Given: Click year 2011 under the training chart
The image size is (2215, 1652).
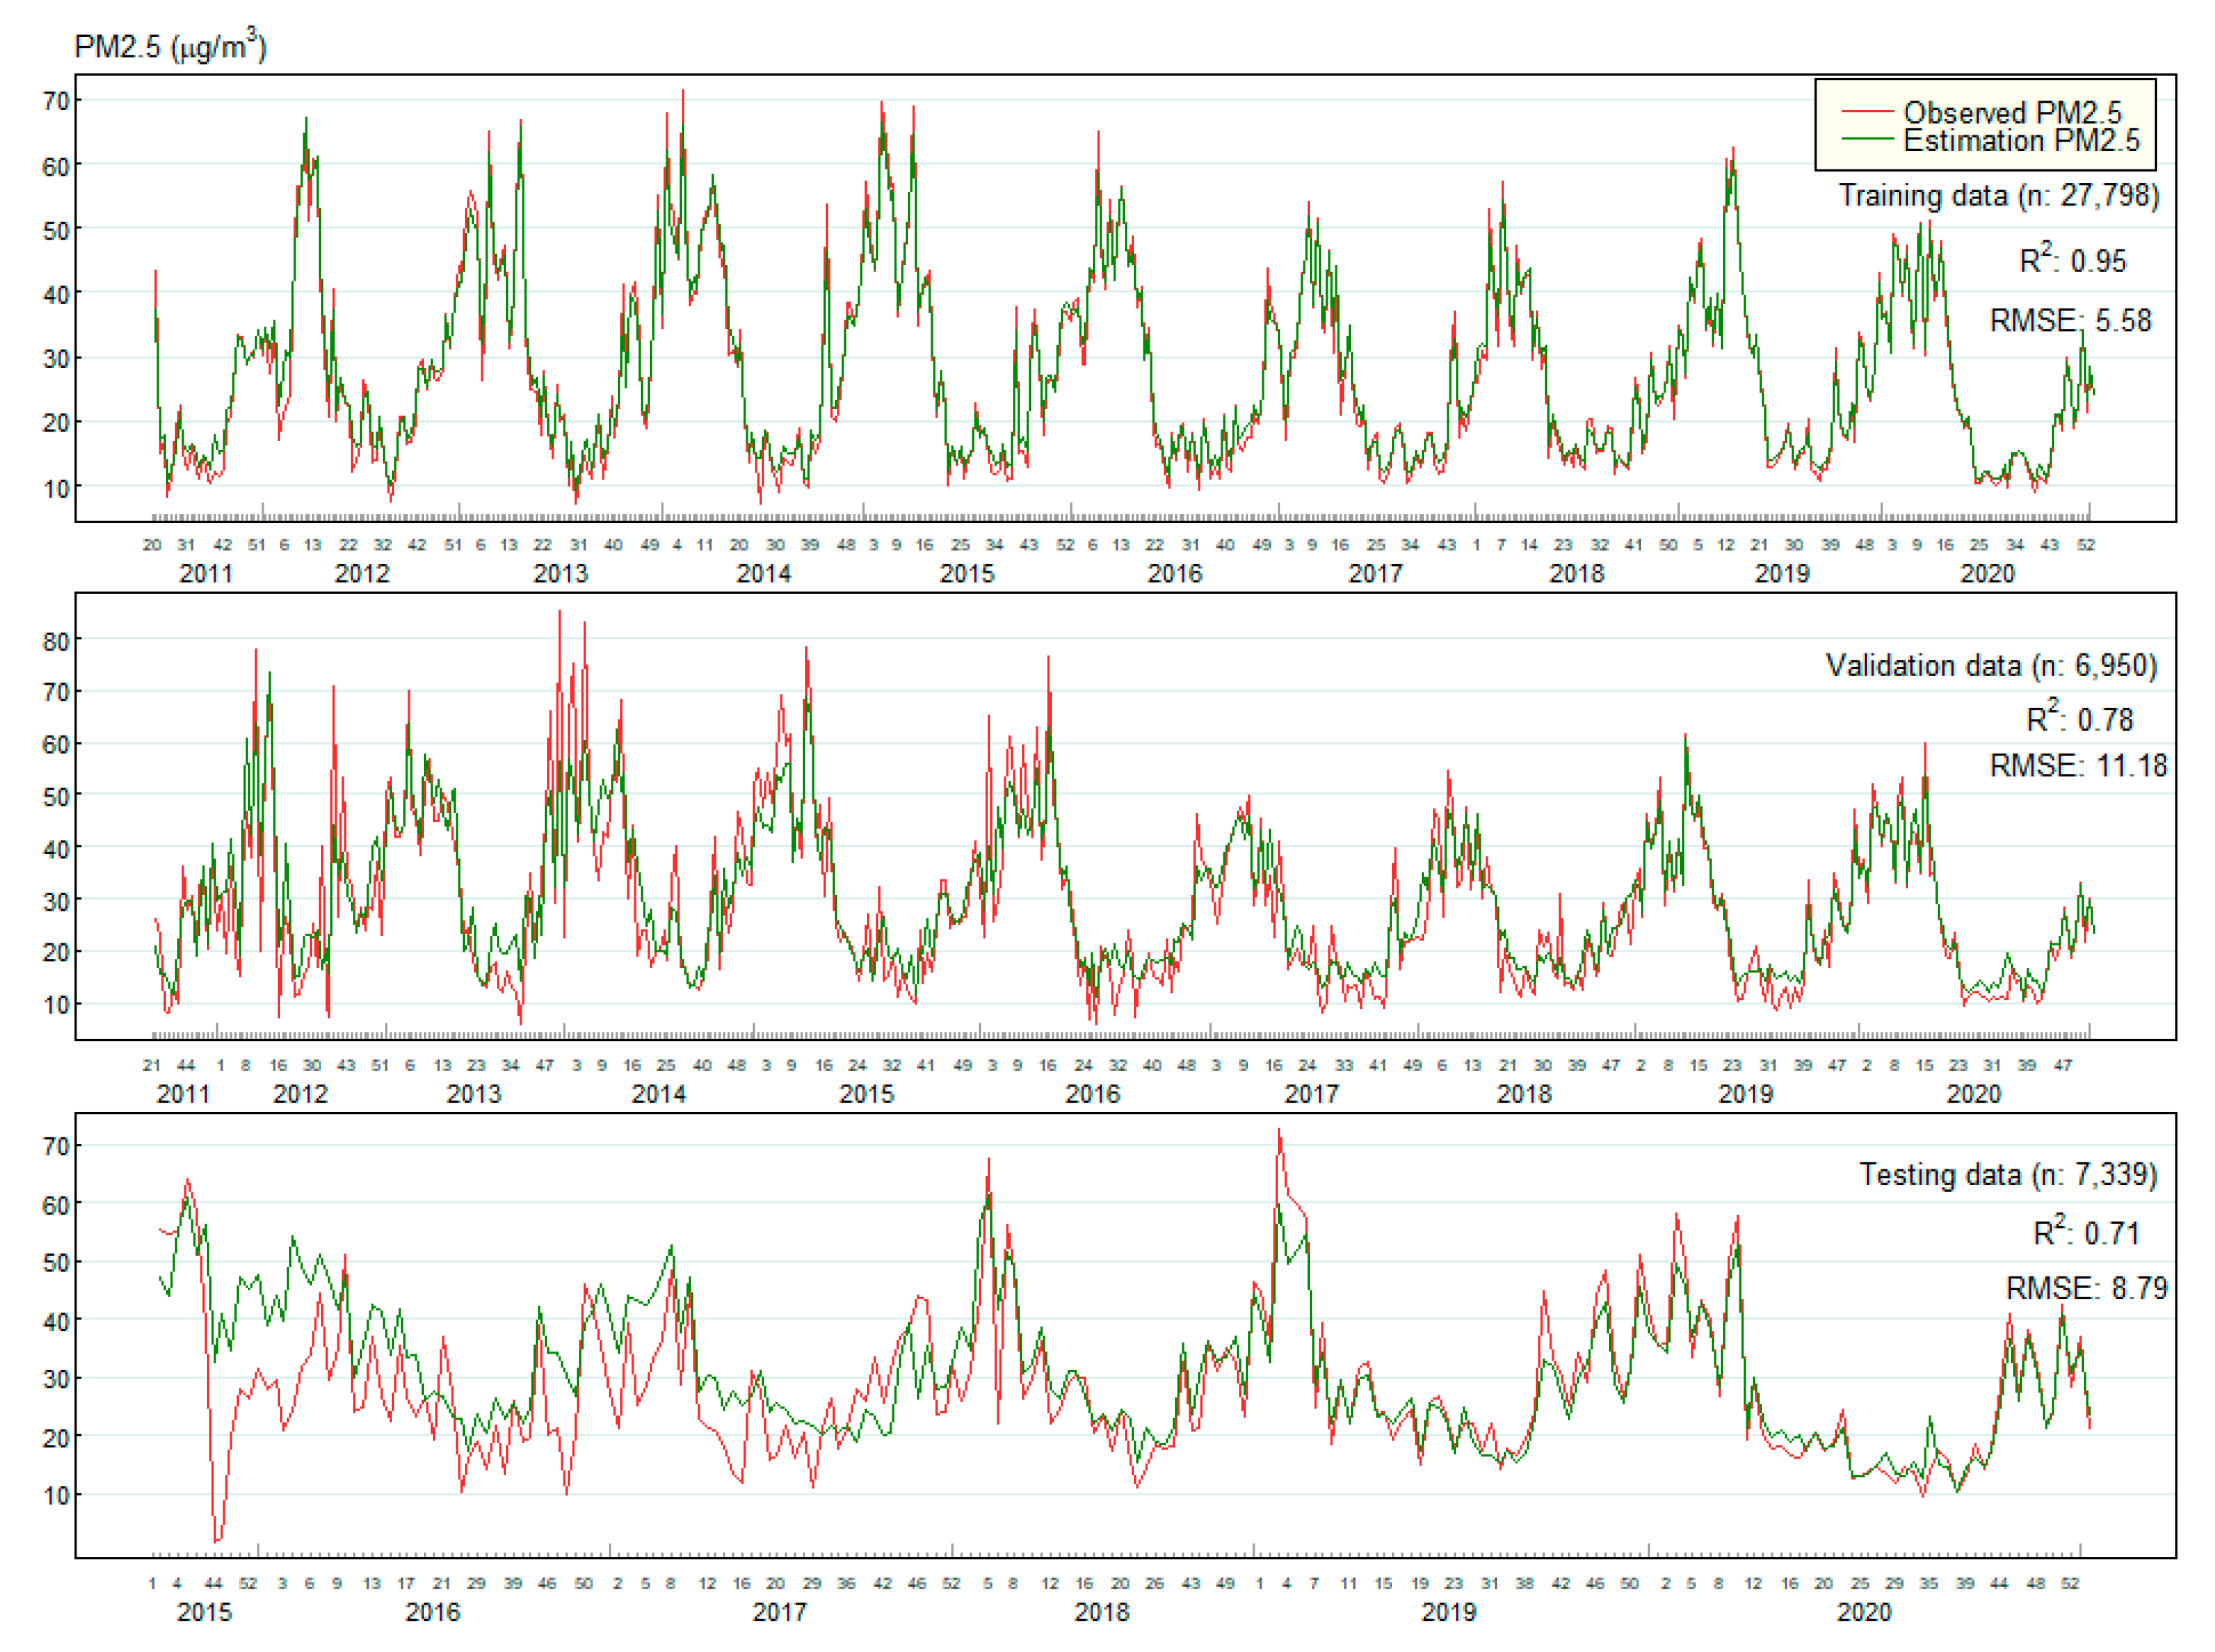Looking at the screenshot, I should [205, 574].
